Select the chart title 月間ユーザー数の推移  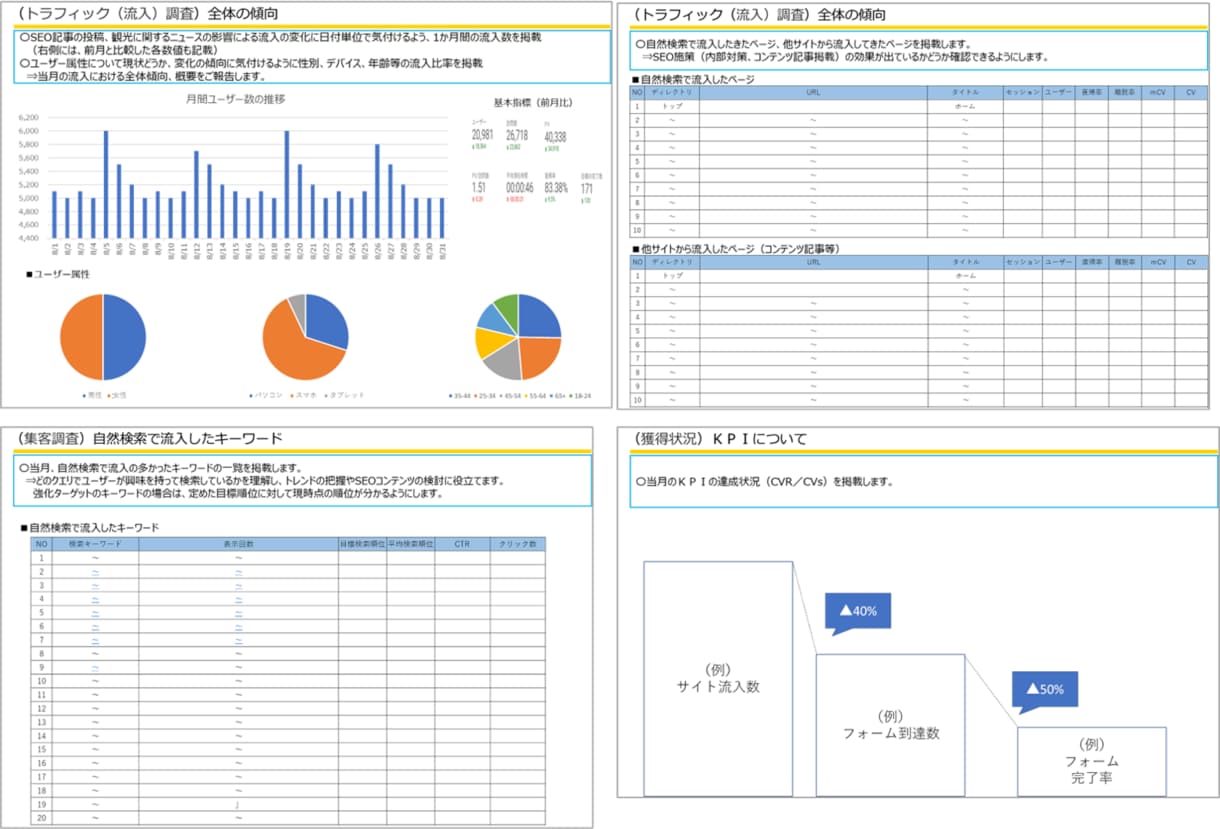235,99
